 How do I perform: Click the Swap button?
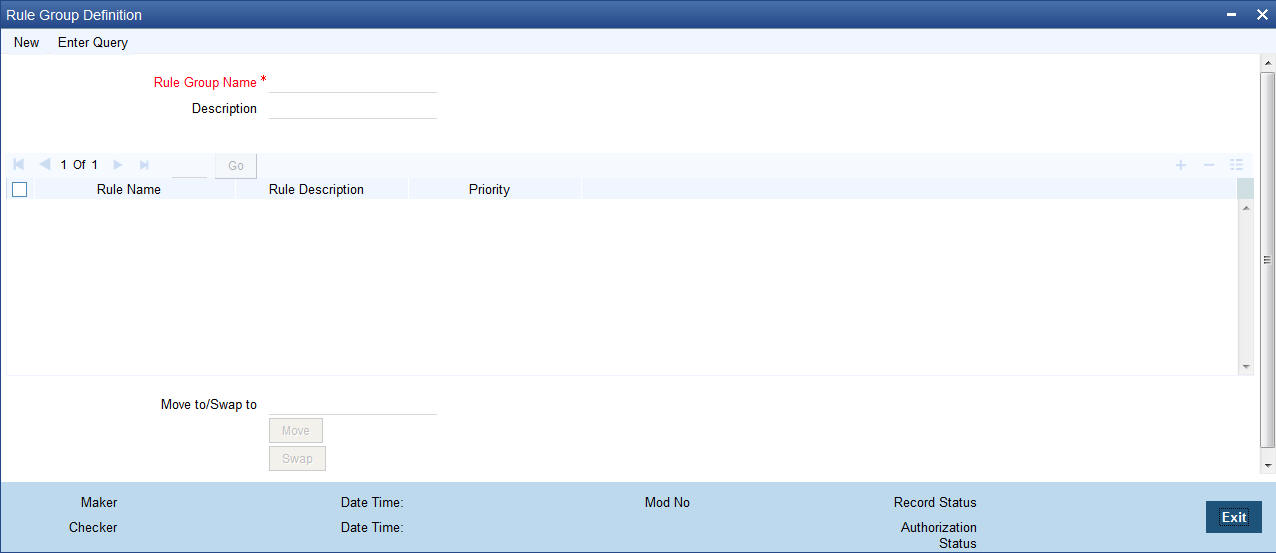coord(297,458)
